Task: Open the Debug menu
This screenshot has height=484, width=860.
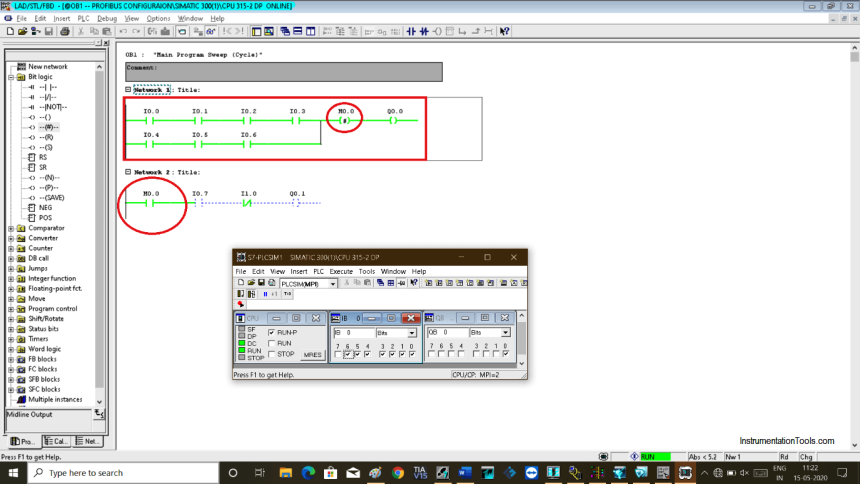Action: pos(107,18)
